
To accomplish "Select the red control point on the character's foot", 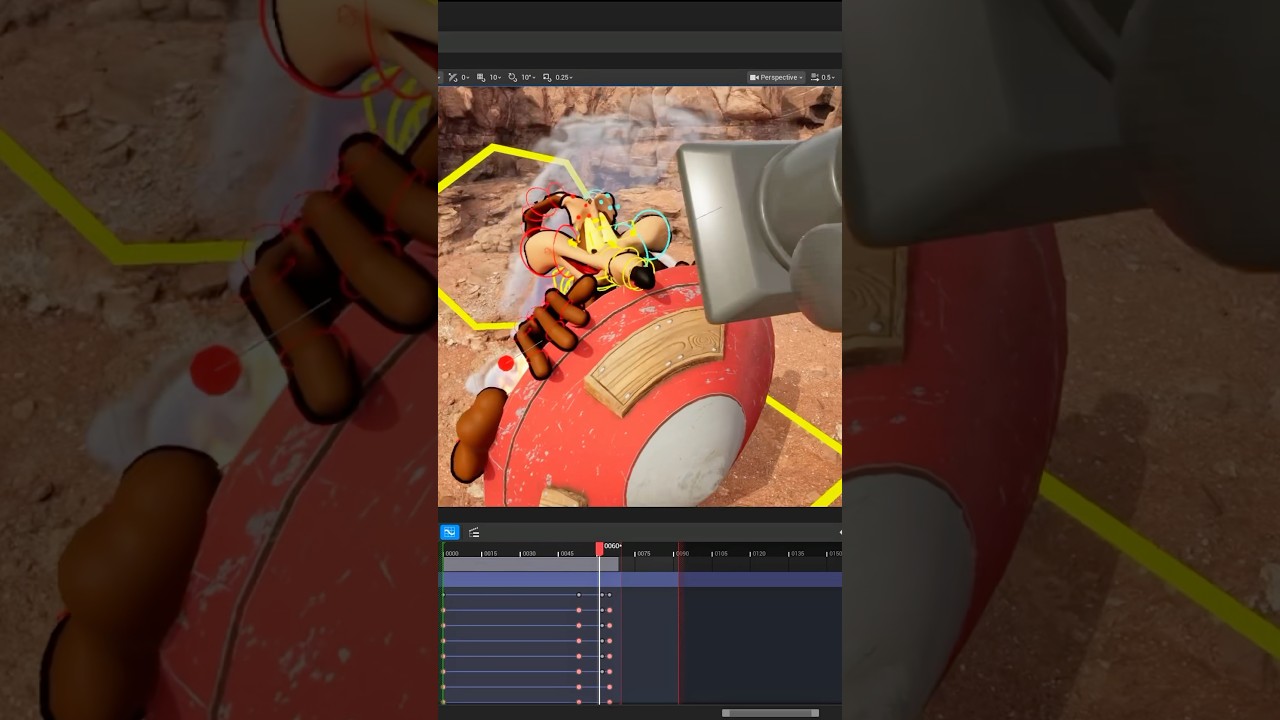I will 506,364.
